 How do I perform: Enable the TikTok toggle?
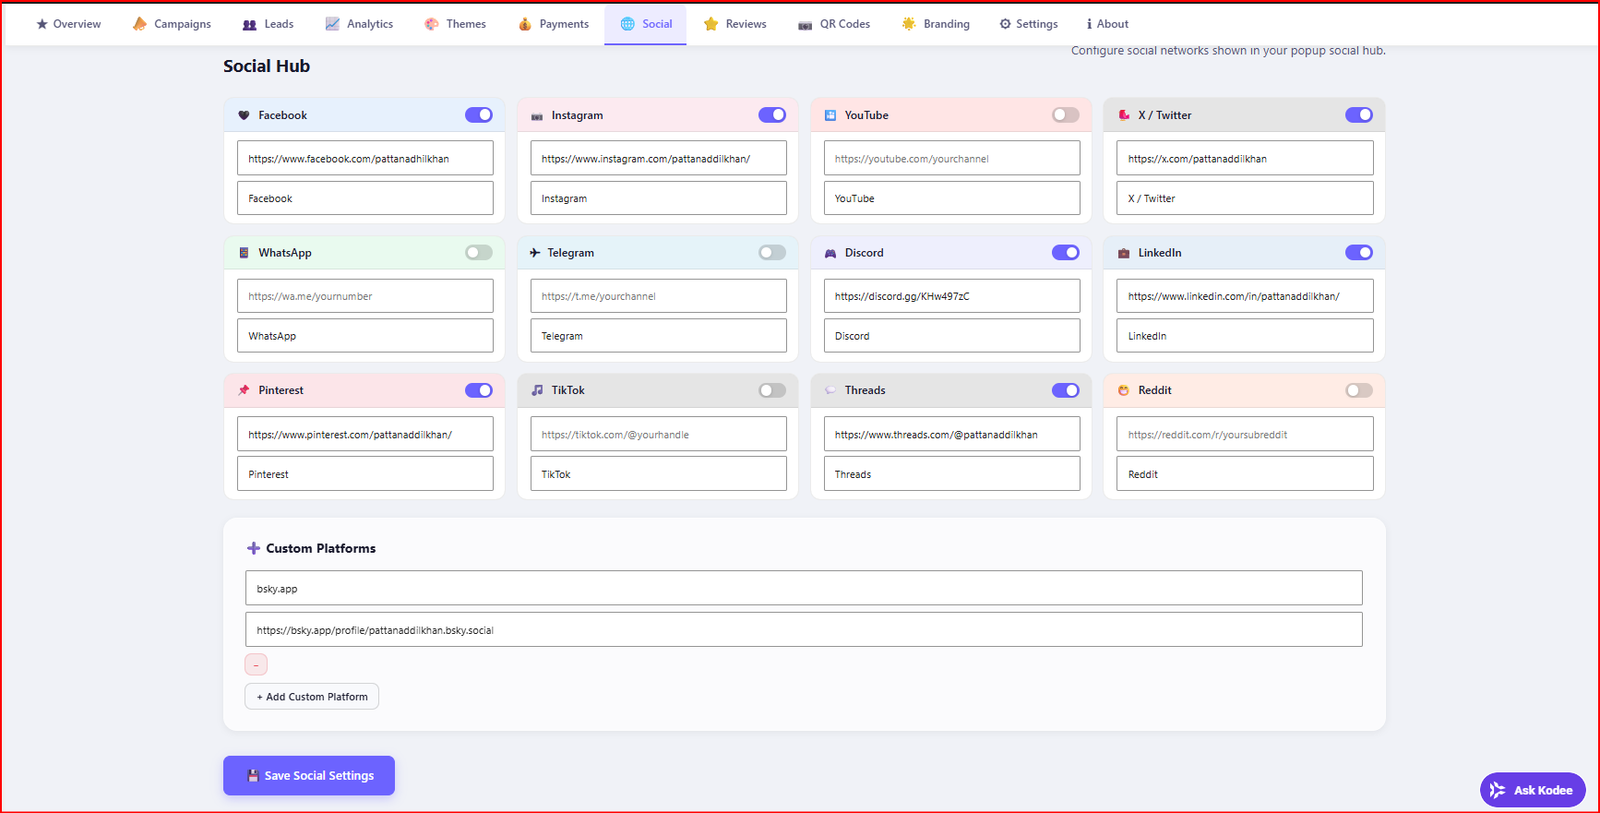pyautogui.click(x=772, y=390)
